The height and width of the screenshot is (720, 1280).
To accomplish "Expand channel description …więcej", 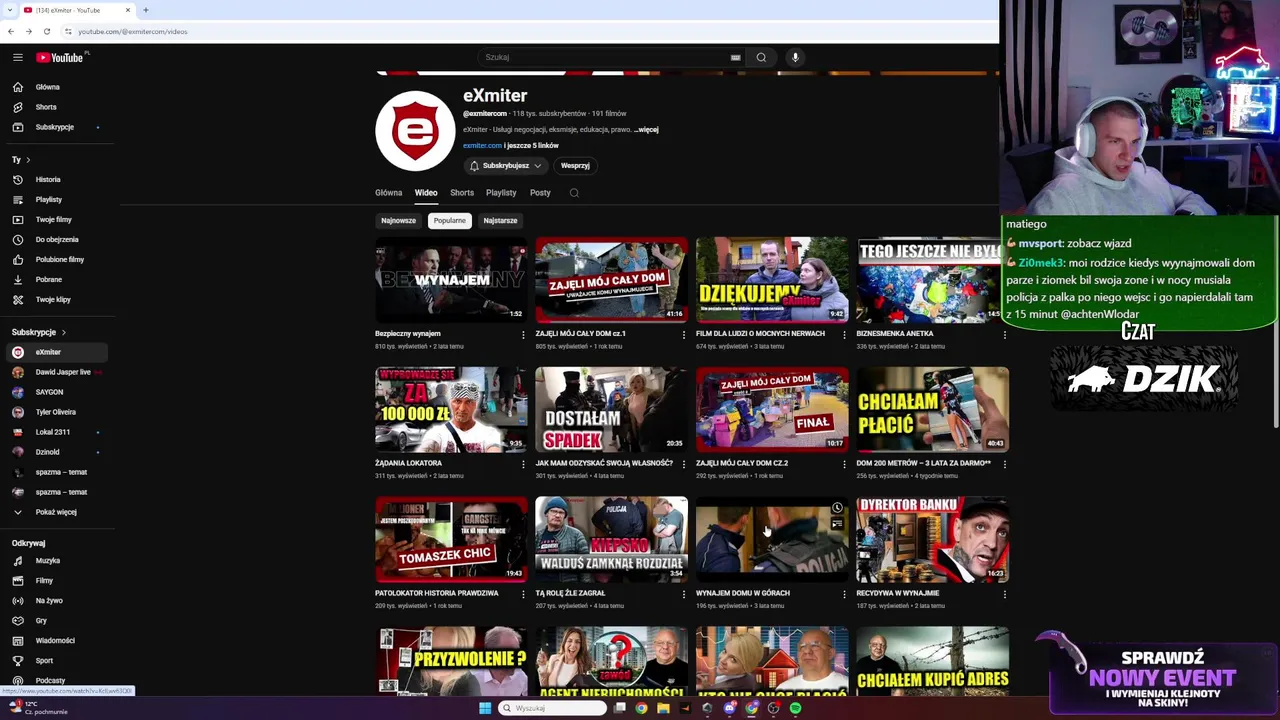I will tap(646, 130).
